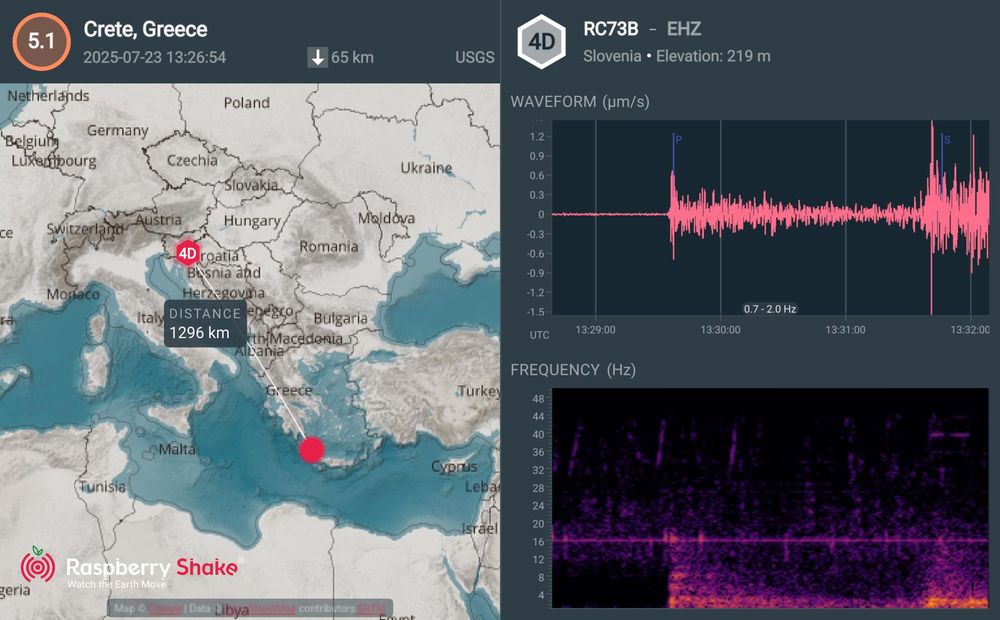Click the 5.1 magnitude circle badge

41,41
